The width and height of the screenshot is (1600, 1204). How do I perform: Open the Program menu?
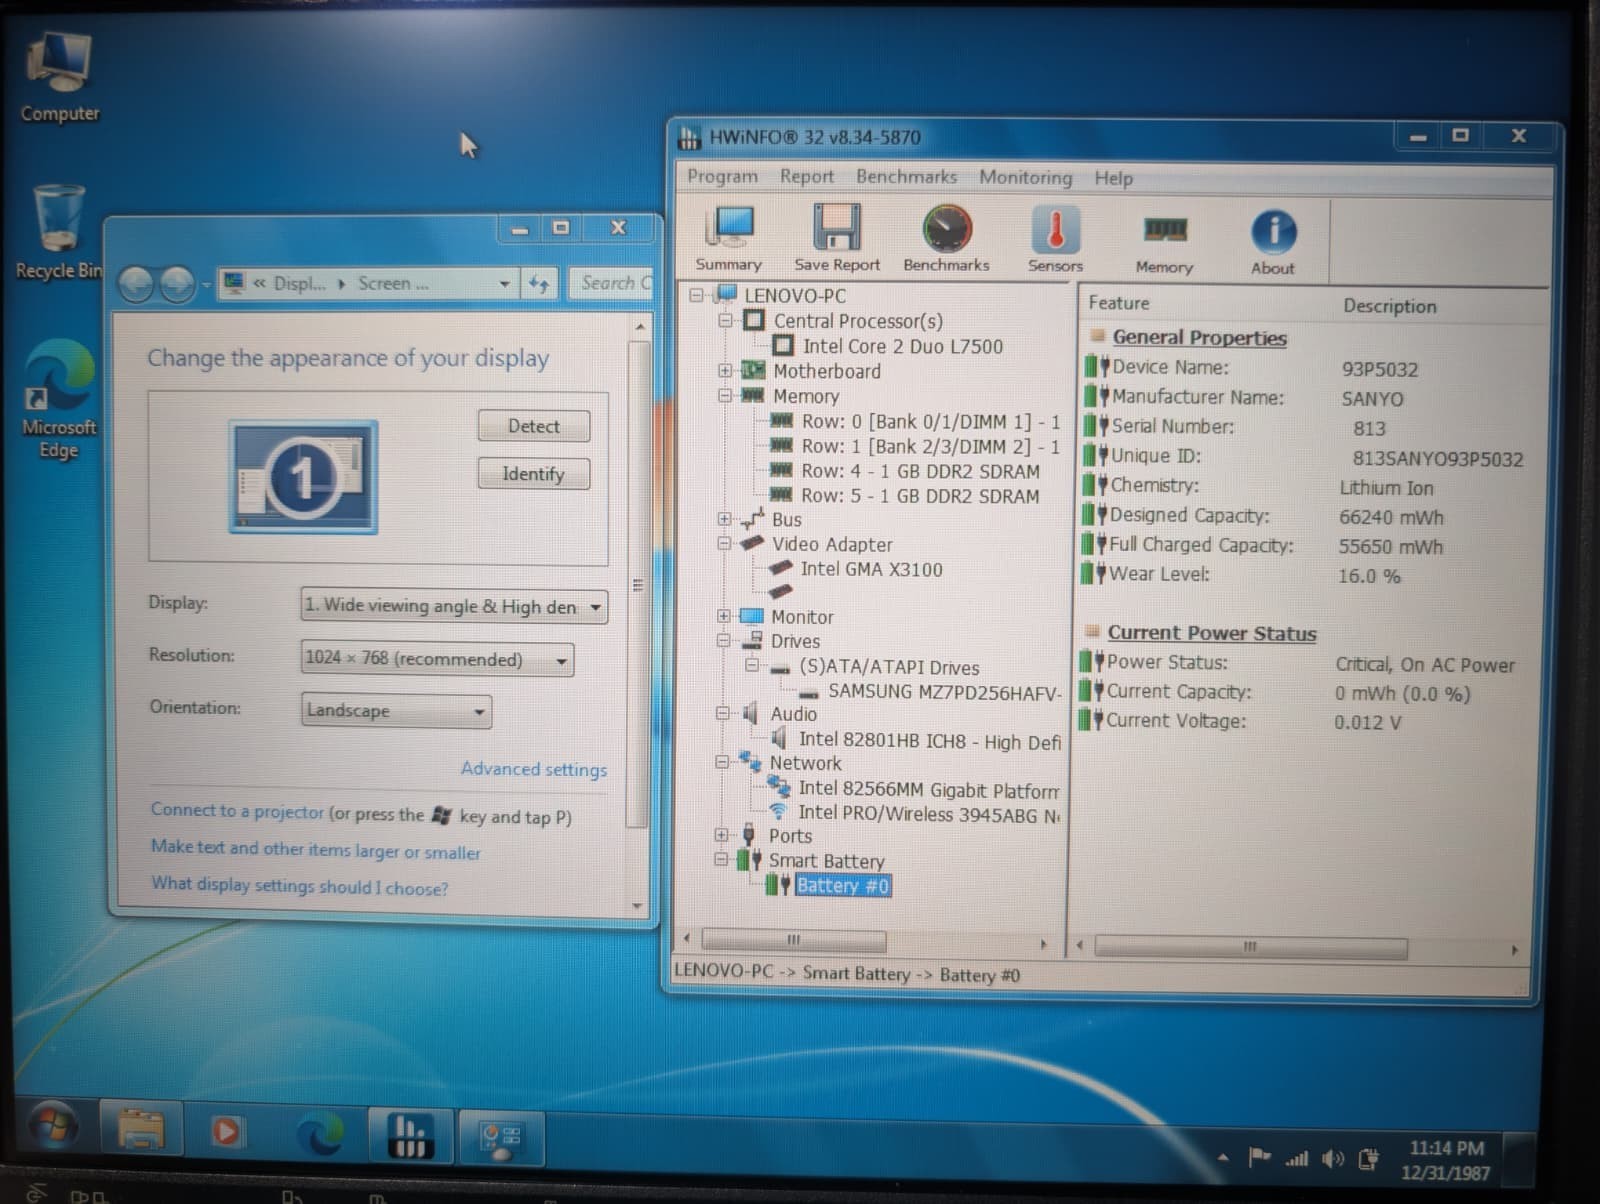[x=722, y=177]
